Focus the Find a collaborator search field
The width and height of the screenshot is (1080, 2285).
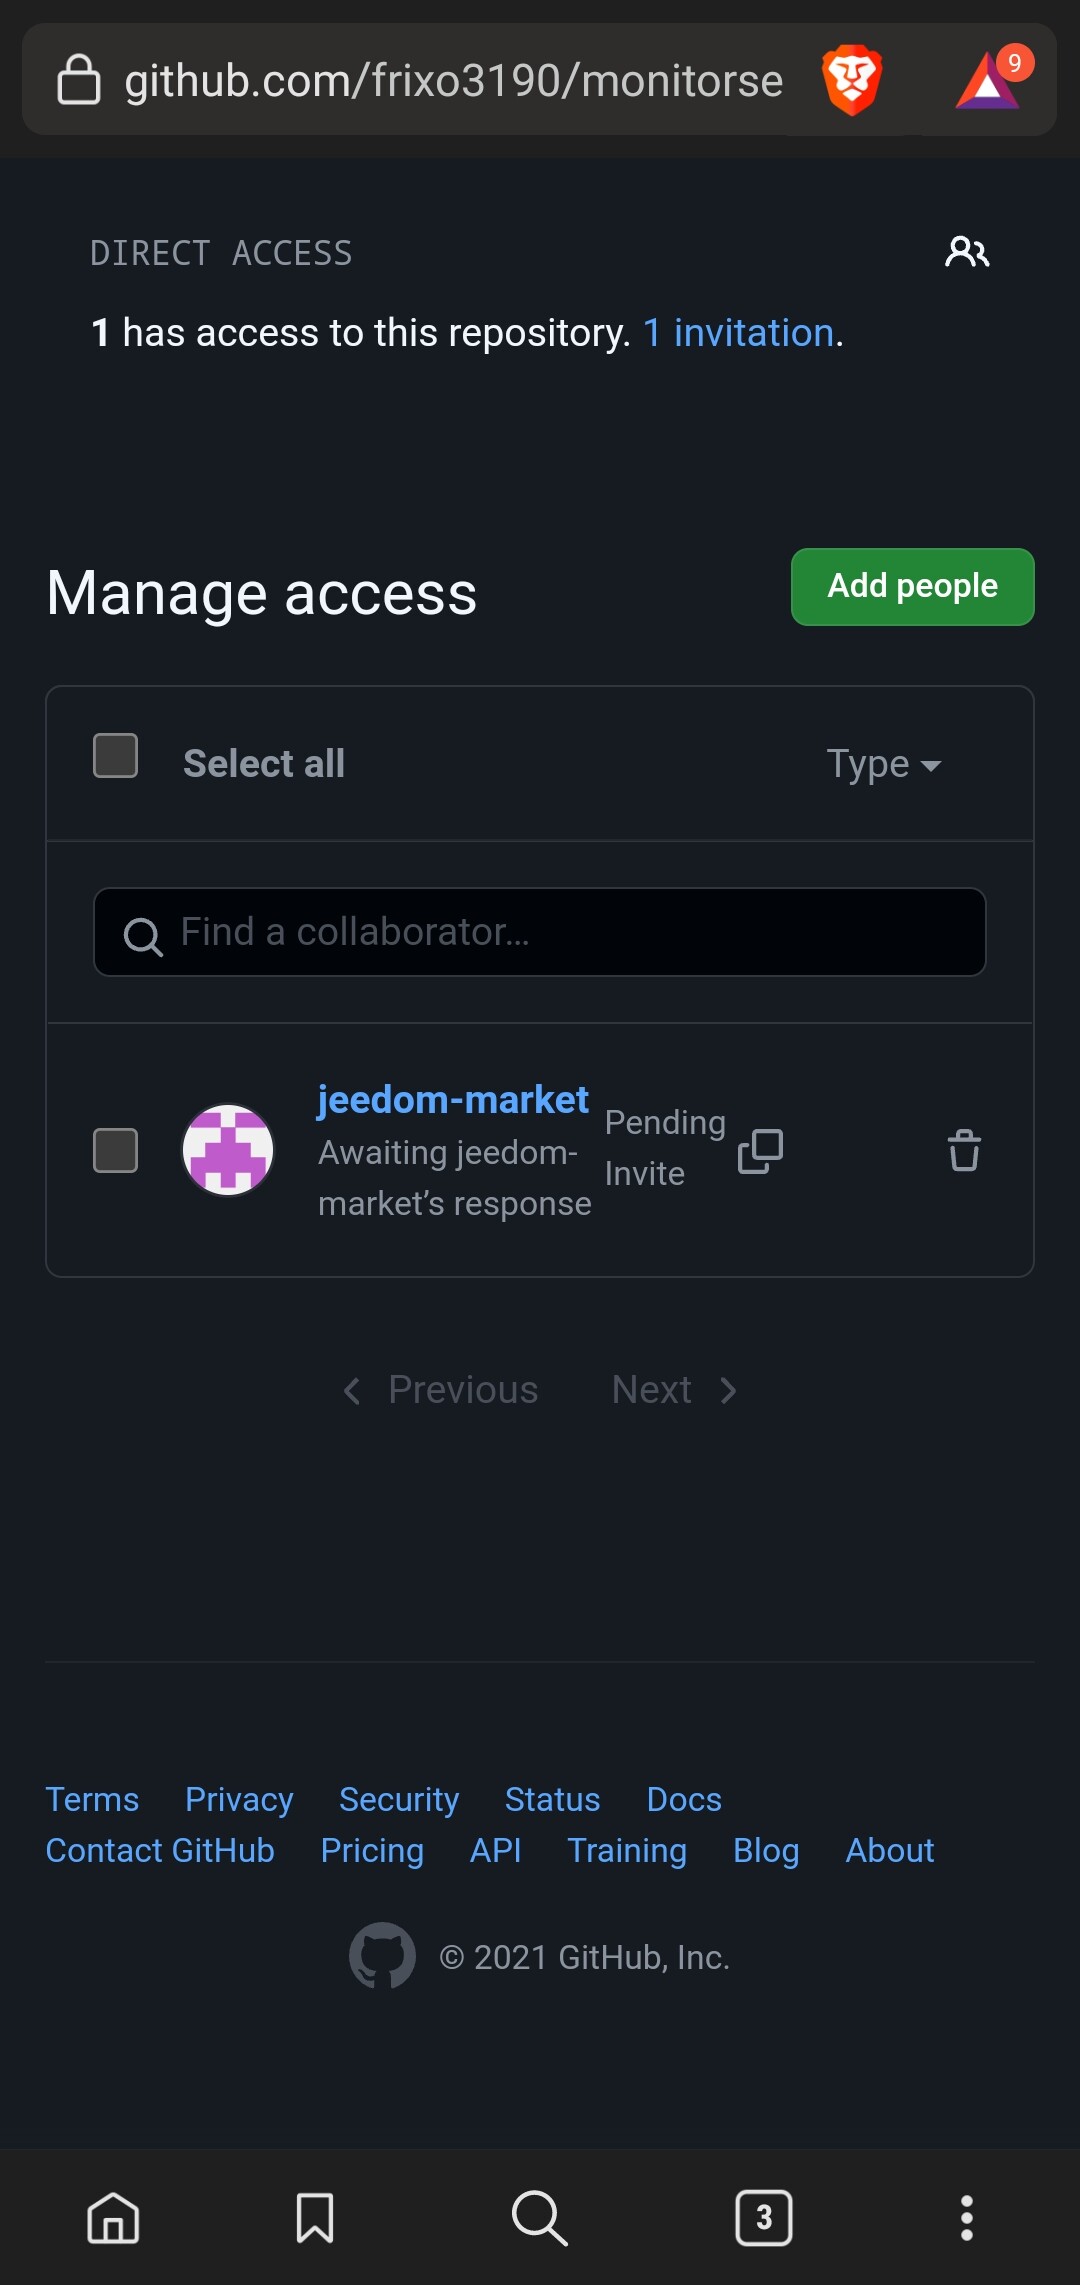[540, 932]
